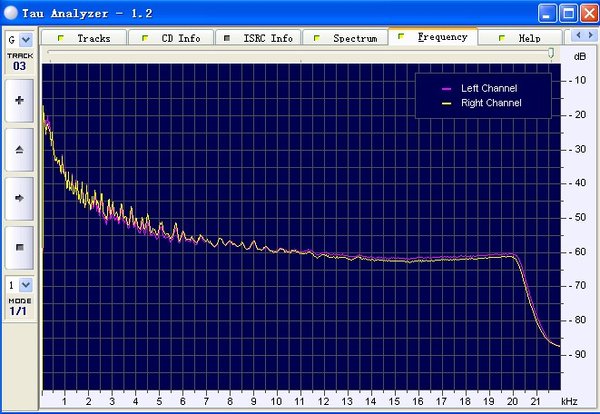Click the eject button
600x414 pixels.
pyautogui.click(x=20, y=150)
